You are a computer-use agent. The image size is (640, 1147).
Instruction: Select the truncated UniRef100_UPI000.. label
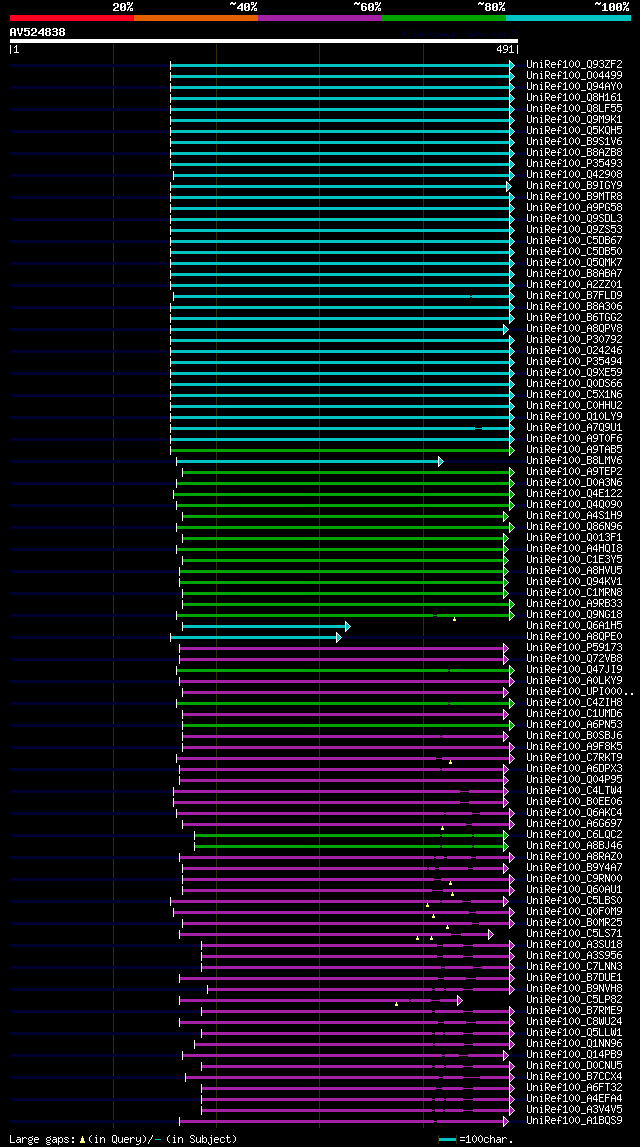[x=580, y=692]
